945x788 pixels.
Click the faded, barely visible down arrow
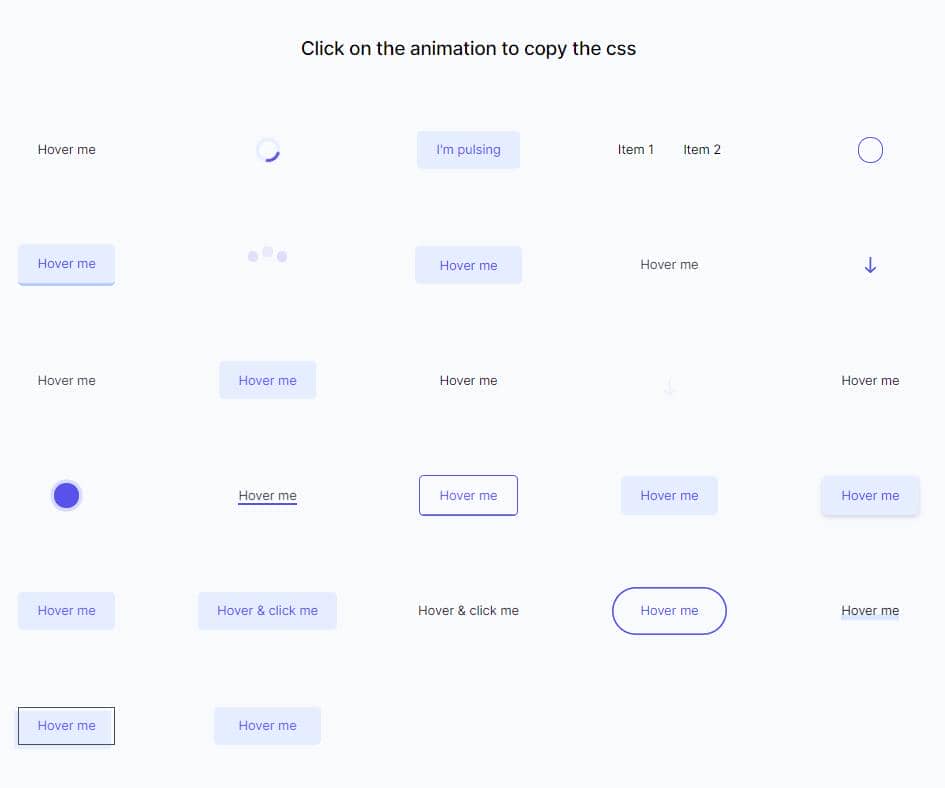pyautogui.click(x=669, y=386)
